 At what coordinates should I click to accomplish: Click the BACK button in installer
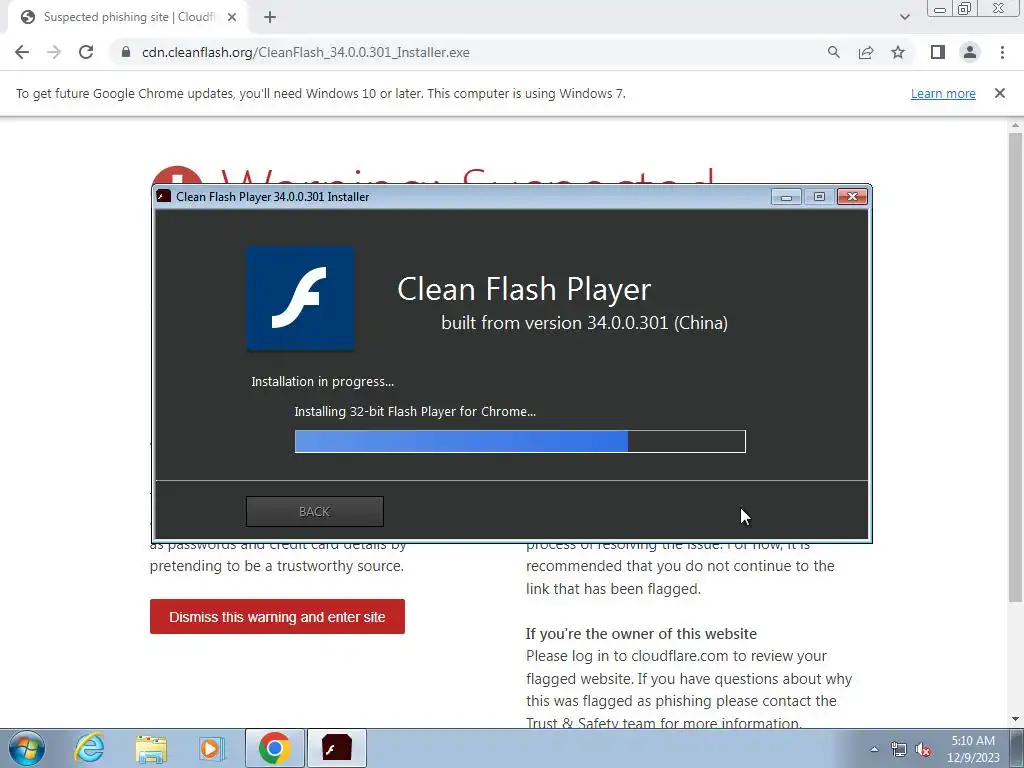click(315, 511)
